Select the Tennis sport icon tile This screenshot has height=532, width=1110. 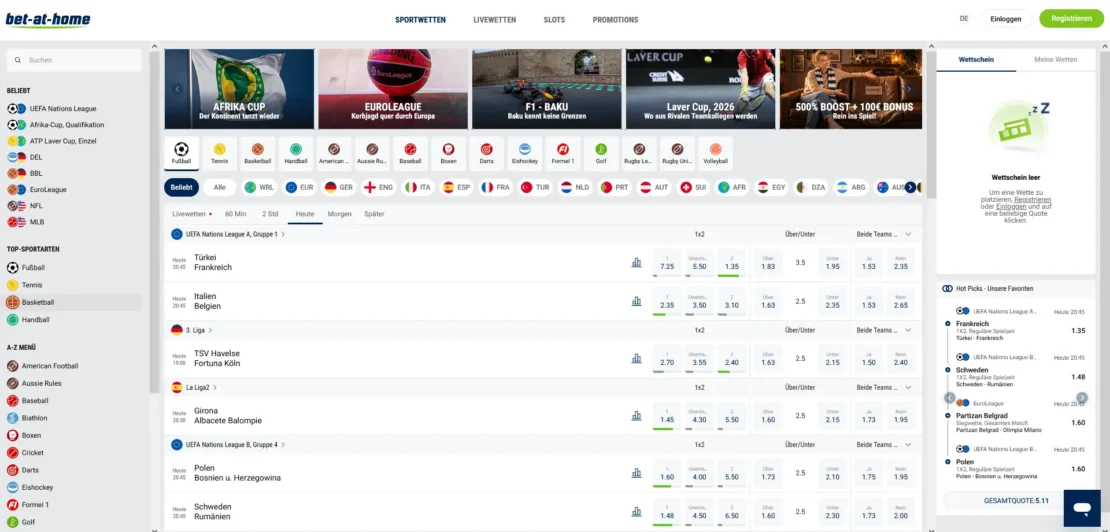(219, 154)
